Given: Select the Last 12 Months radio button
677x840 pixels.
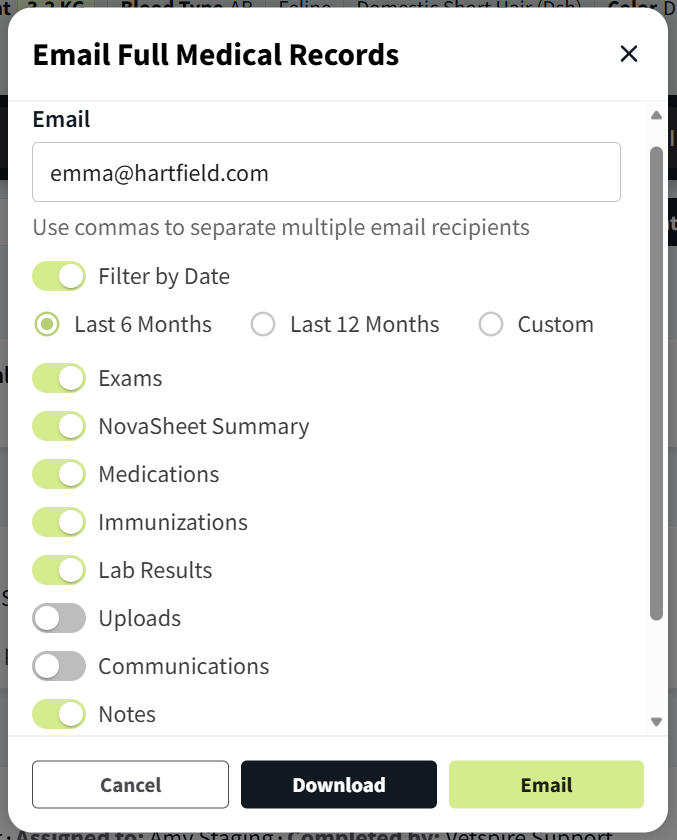Looking at the screenshot, I should pyautogui.click(x=262, y=324).
